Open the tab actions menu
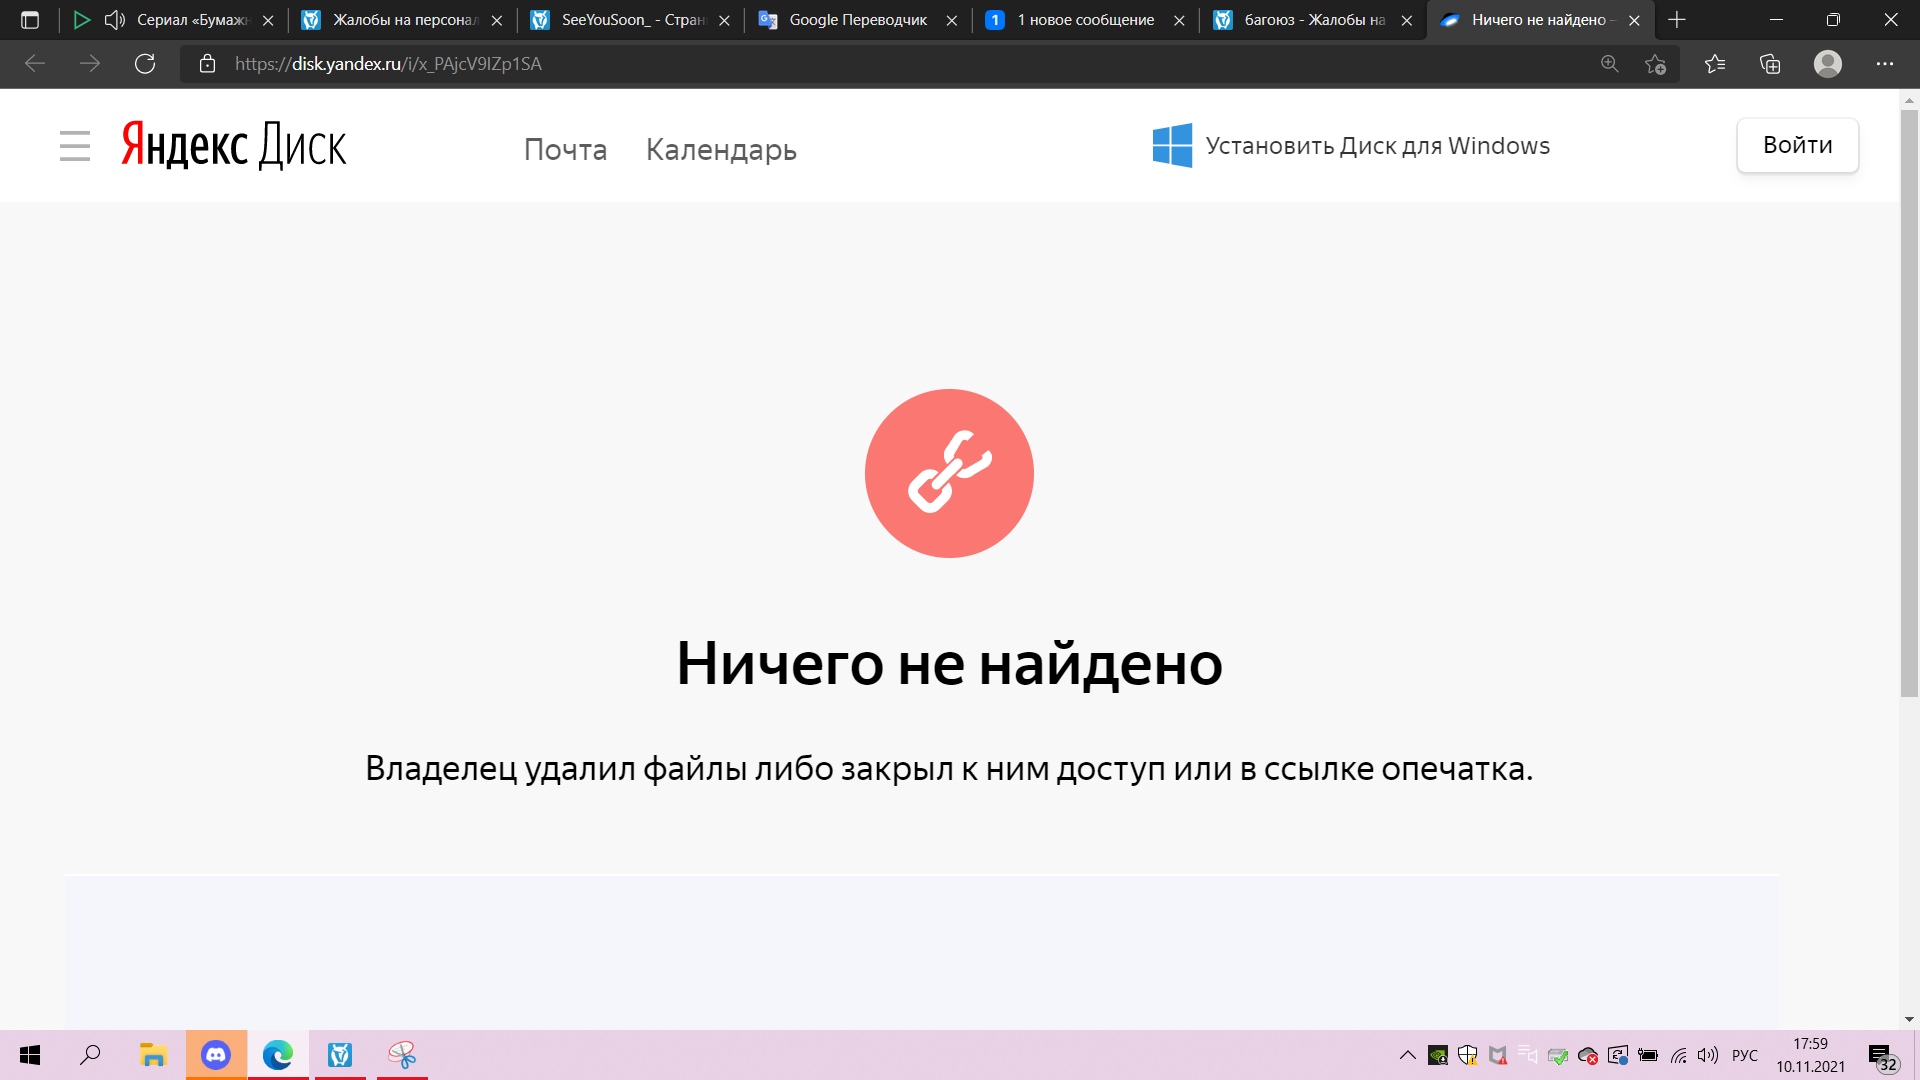 (30, 20)
